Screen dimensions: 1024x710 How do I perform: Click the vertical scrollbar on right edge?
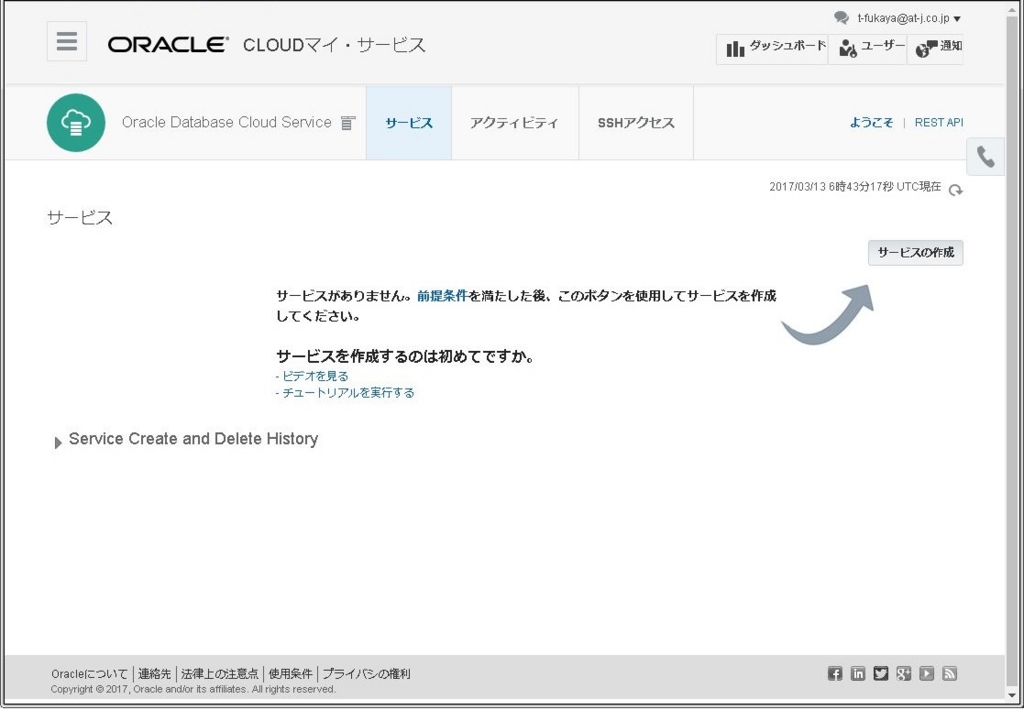coord(1013,353)
